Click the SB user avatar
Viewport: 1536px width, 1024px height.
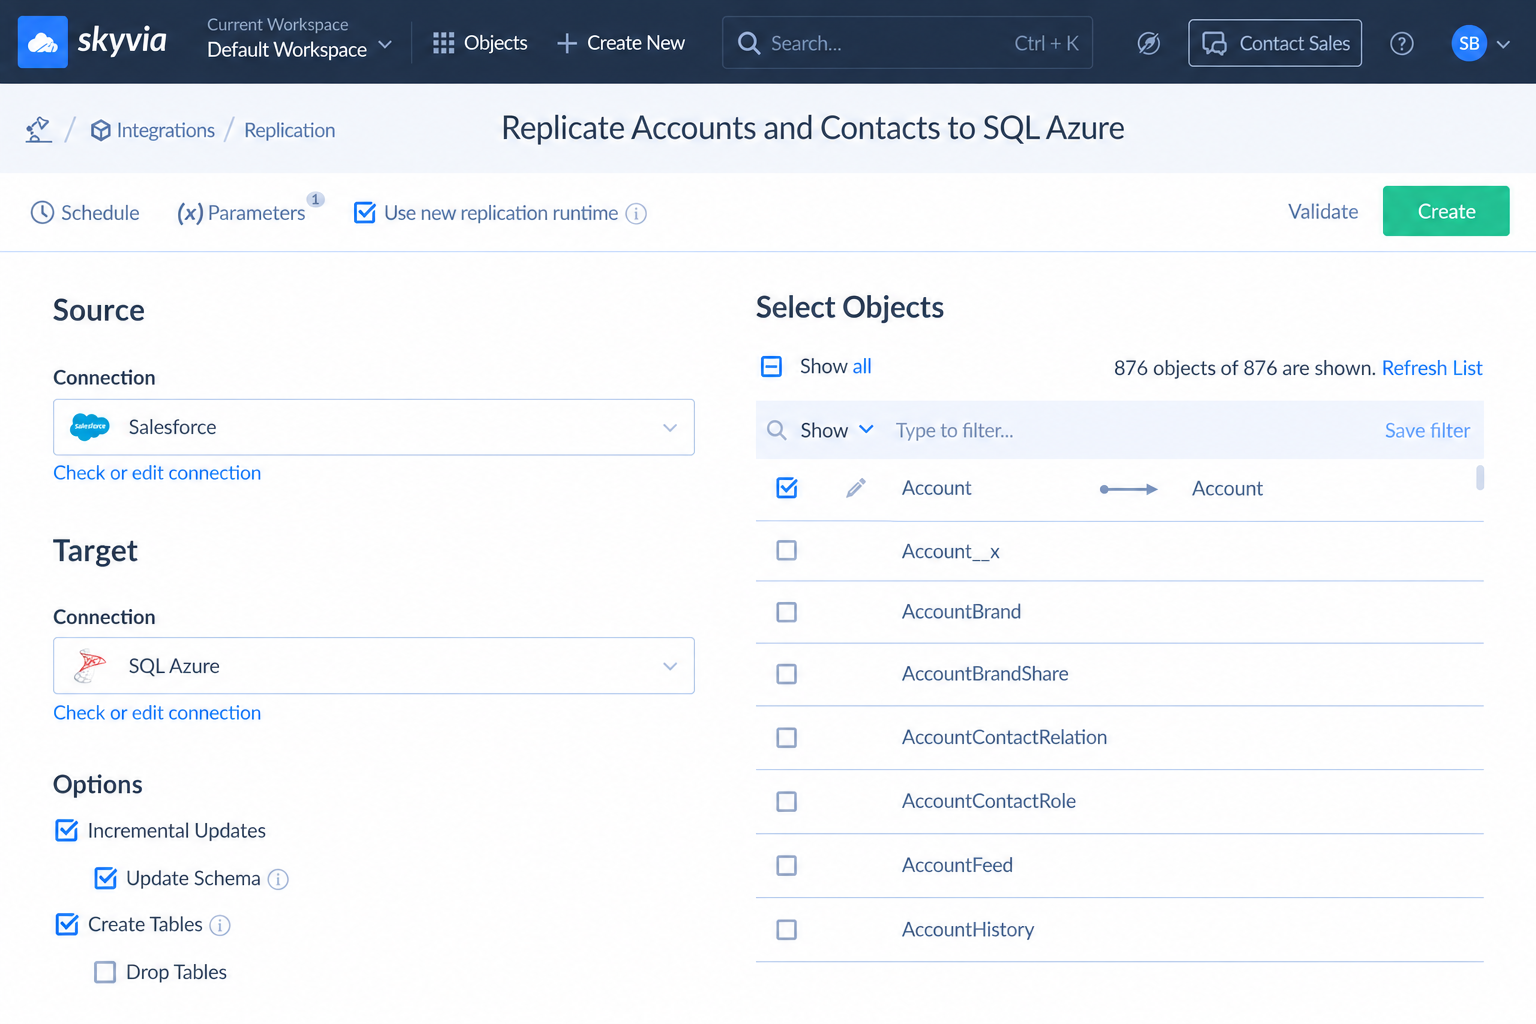[x=1469, y=43]
